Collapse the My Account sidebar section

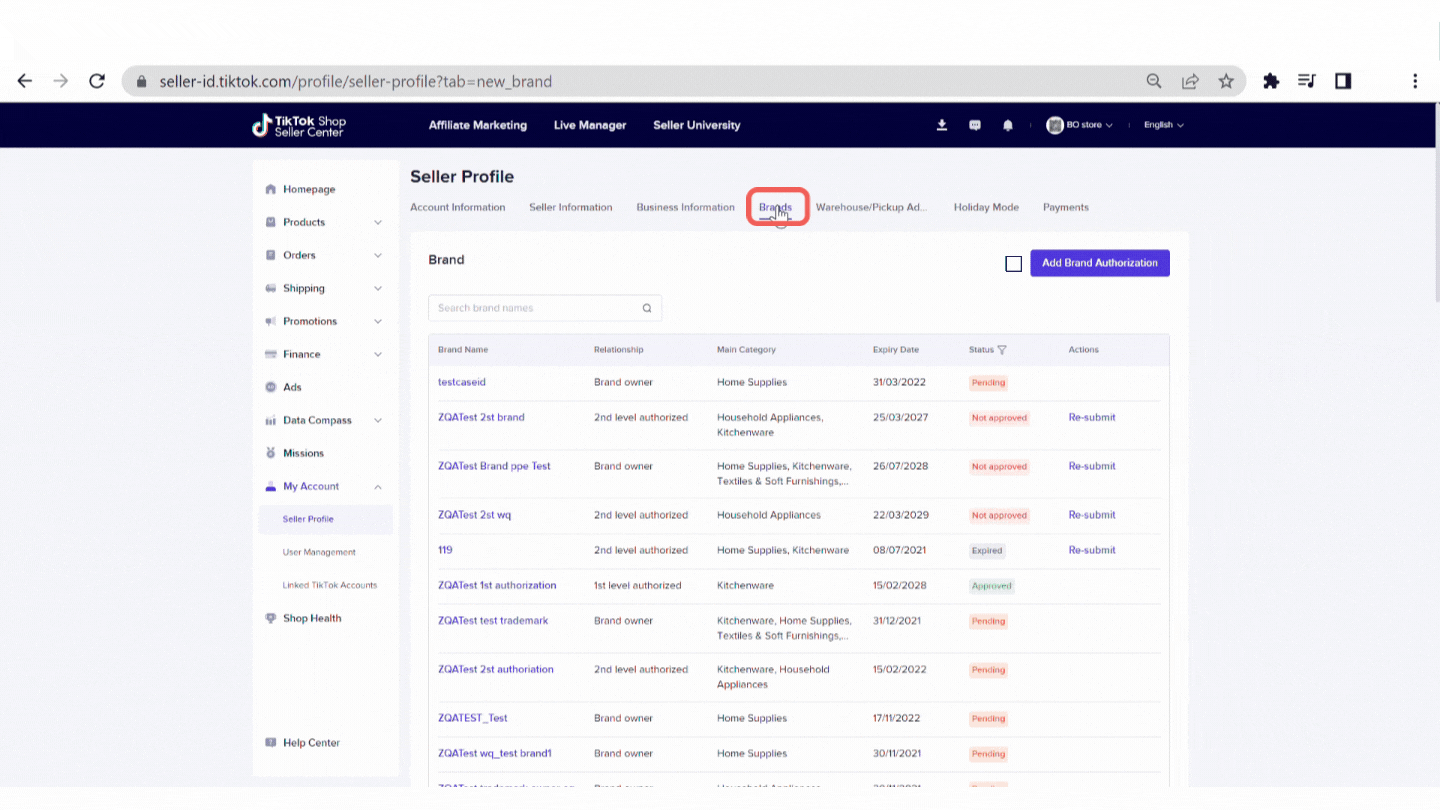378,487
